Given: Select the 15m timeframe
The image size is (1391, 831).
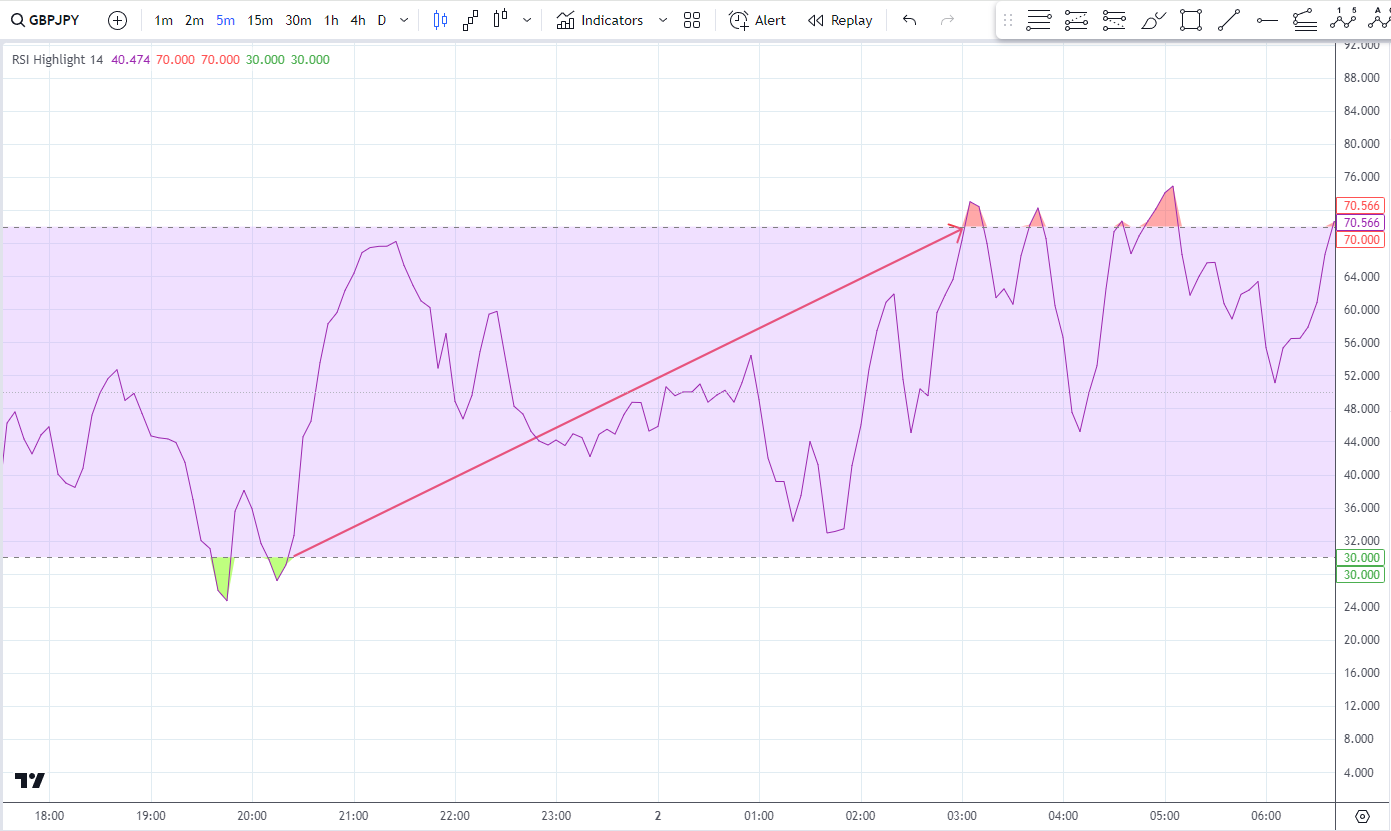Looking at the screenshot, I should point(260,20).
